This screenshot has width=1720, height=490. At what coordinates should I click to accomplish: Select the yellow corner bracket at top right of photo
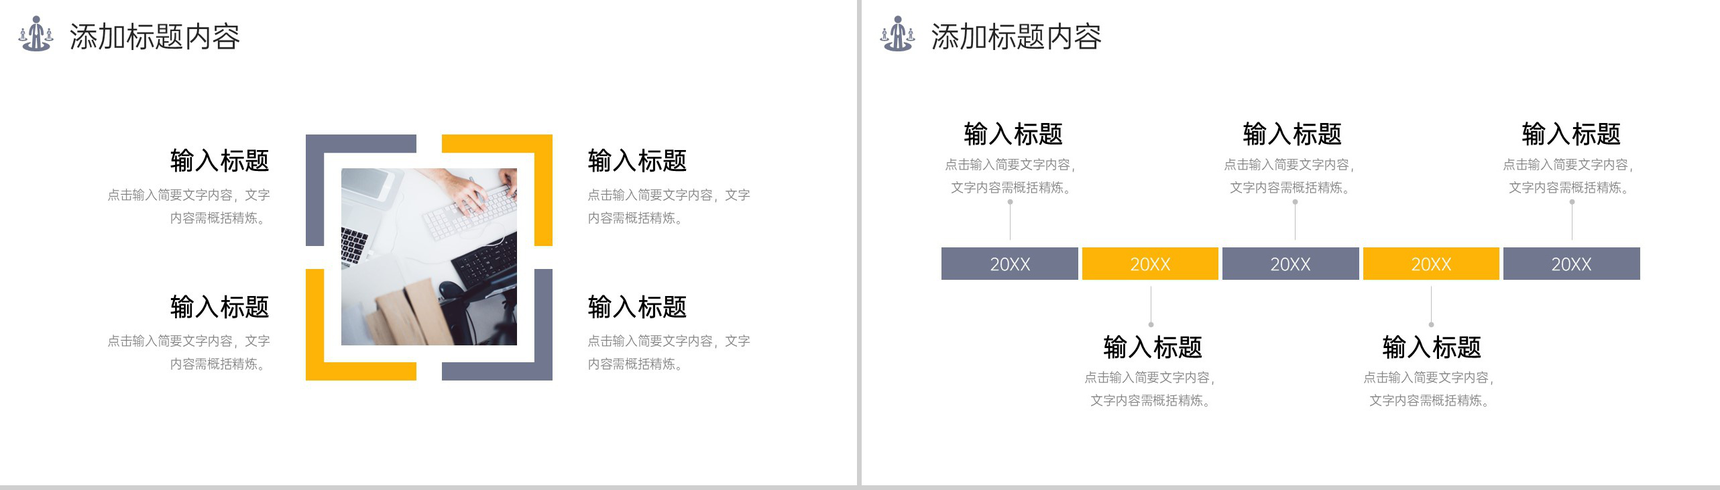pyautogui.click(x=497, y=190)
